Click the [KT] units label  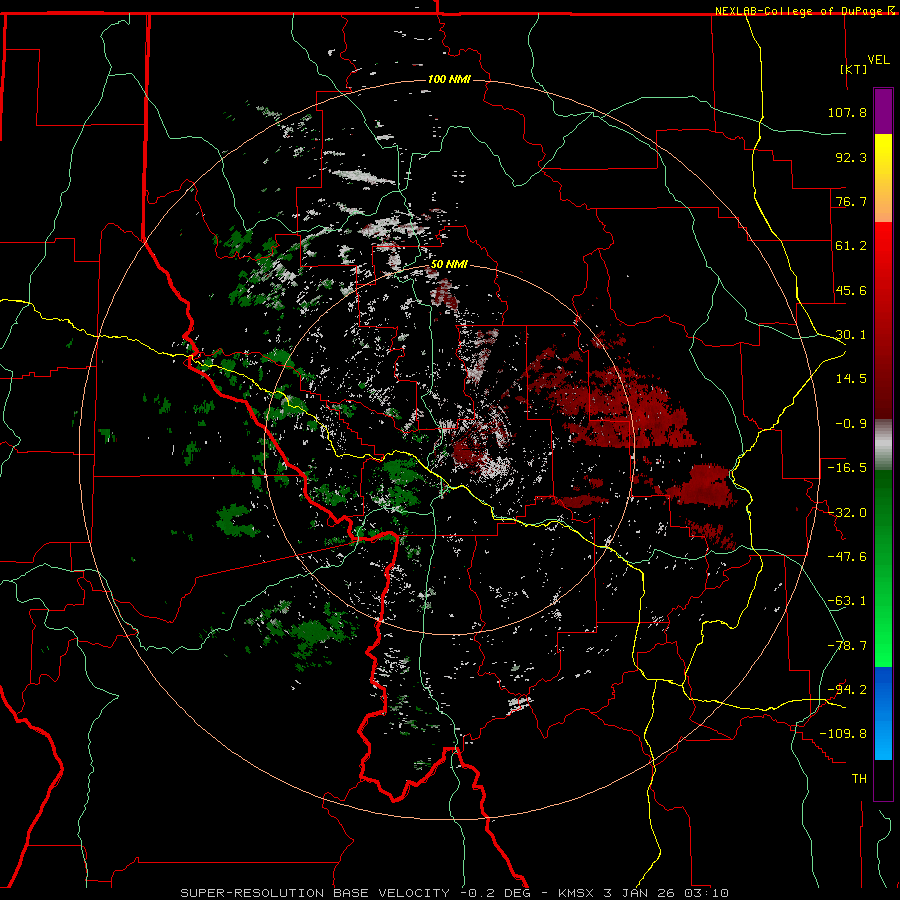coord(854,69)
